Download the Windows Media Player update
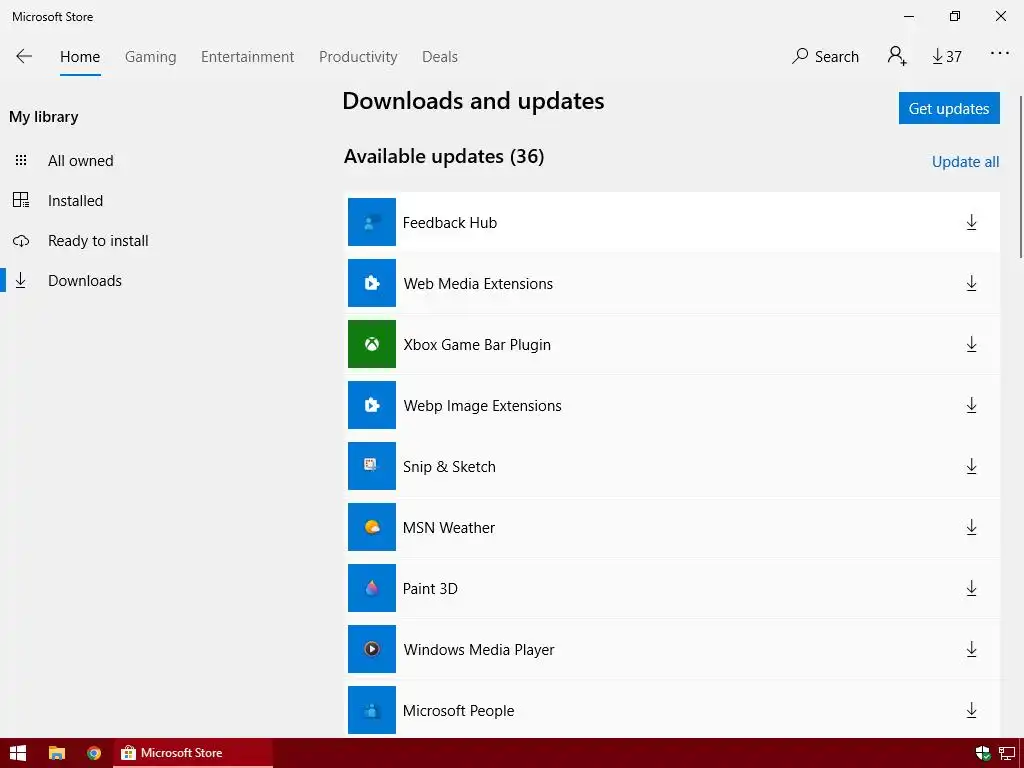 [971, 649]
